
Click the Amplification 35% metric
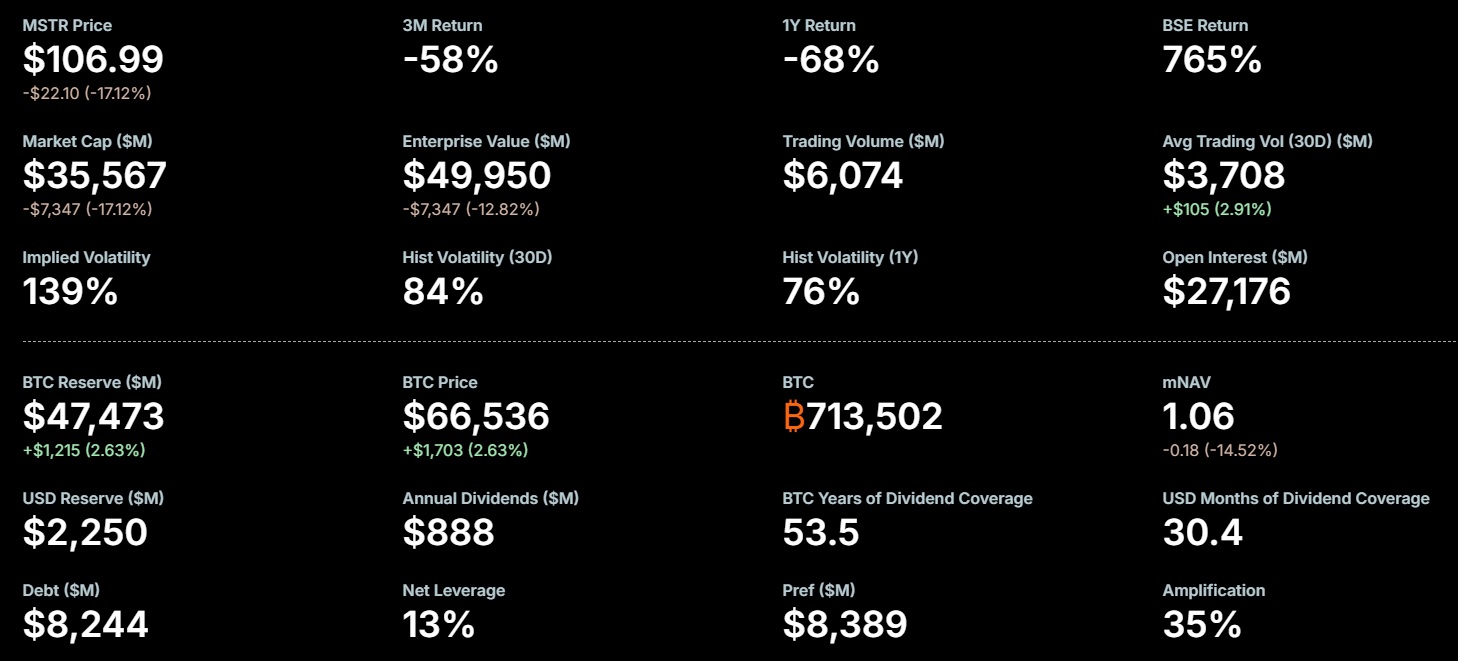click(x=1202, y=625)
